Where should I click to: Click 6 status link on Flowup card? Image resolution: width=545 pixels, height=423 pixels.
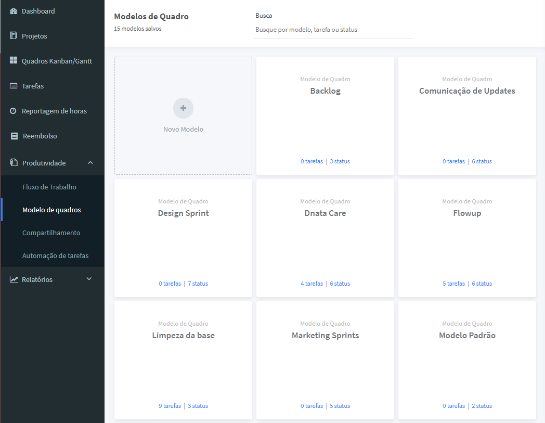click(482, 284)
